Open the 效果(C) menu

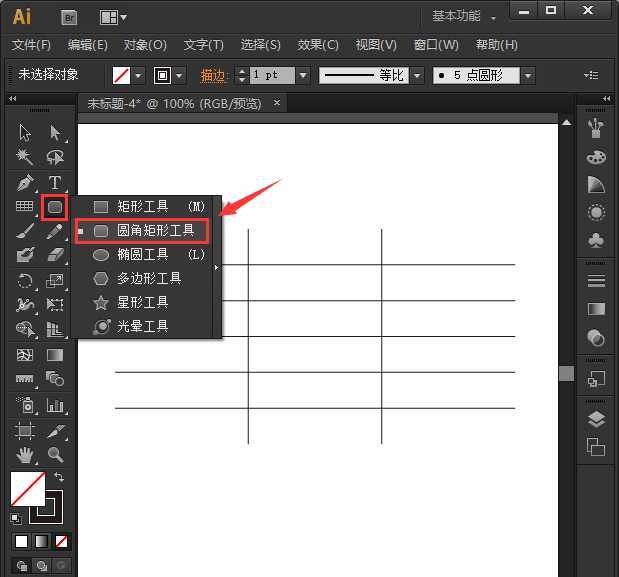[318, 45]
